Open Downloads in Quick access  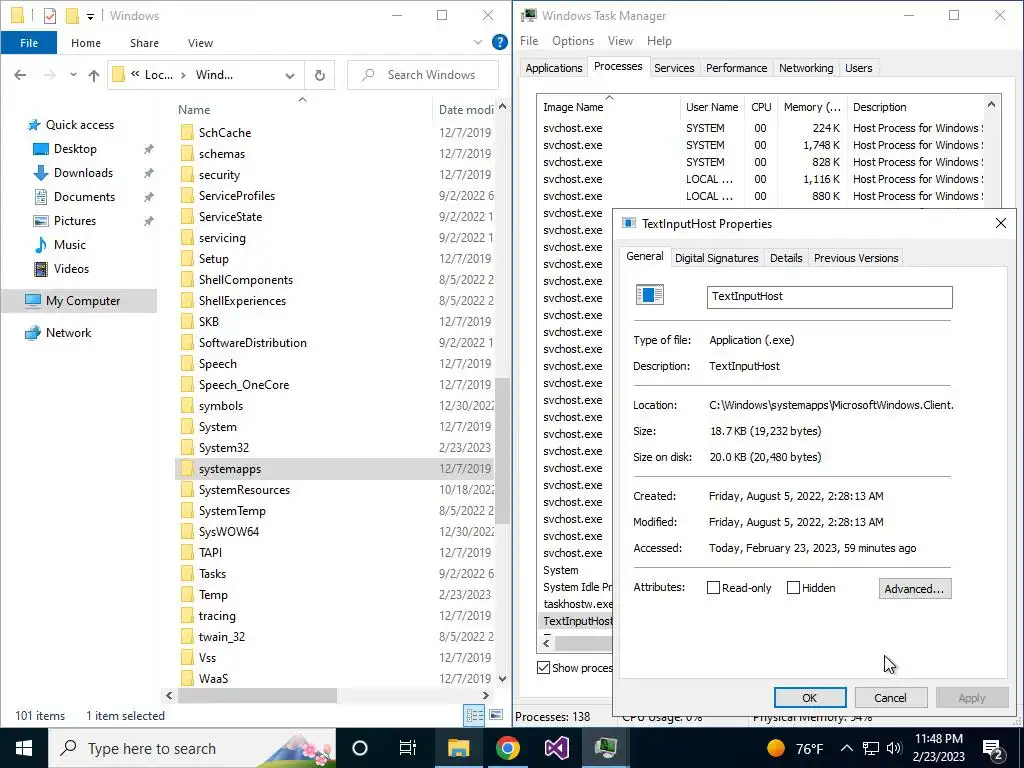83,173
